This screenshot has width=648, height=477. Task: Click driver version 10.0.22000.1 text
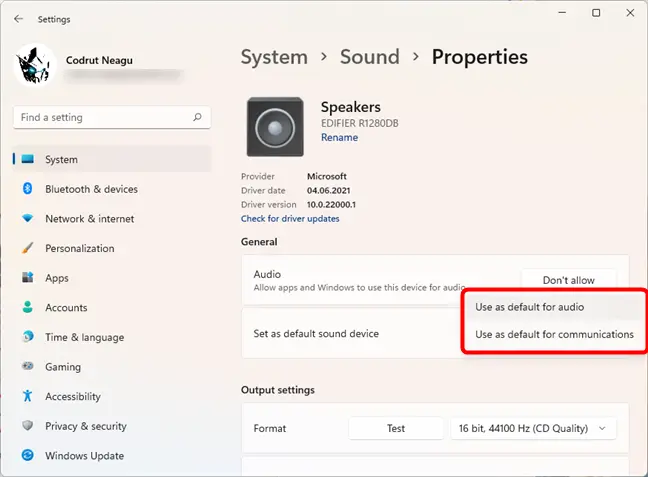331,205
